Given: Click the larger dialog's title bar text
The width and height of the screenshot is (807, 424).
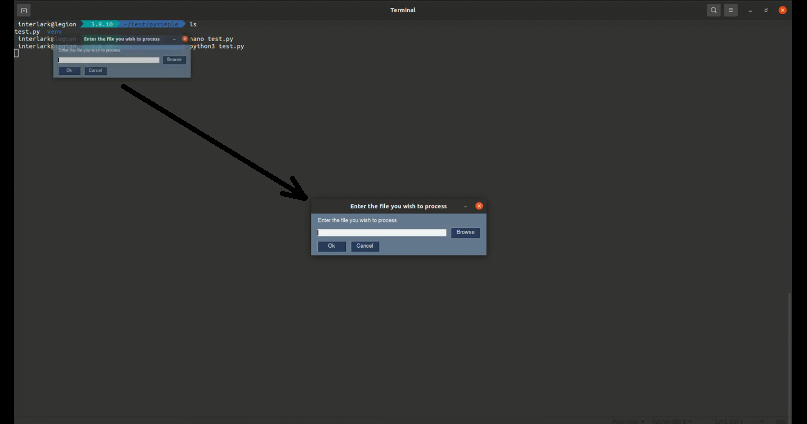Looking at the screenshot, I should (398, 206).
